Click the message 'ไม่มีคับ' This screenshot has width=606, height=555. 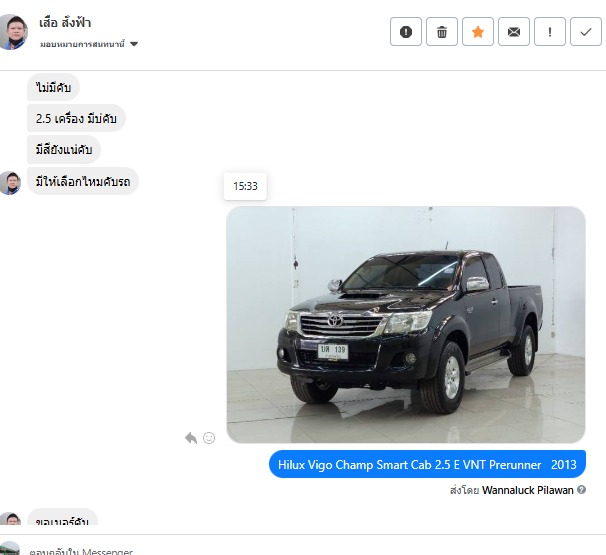(x=53, y=87)
